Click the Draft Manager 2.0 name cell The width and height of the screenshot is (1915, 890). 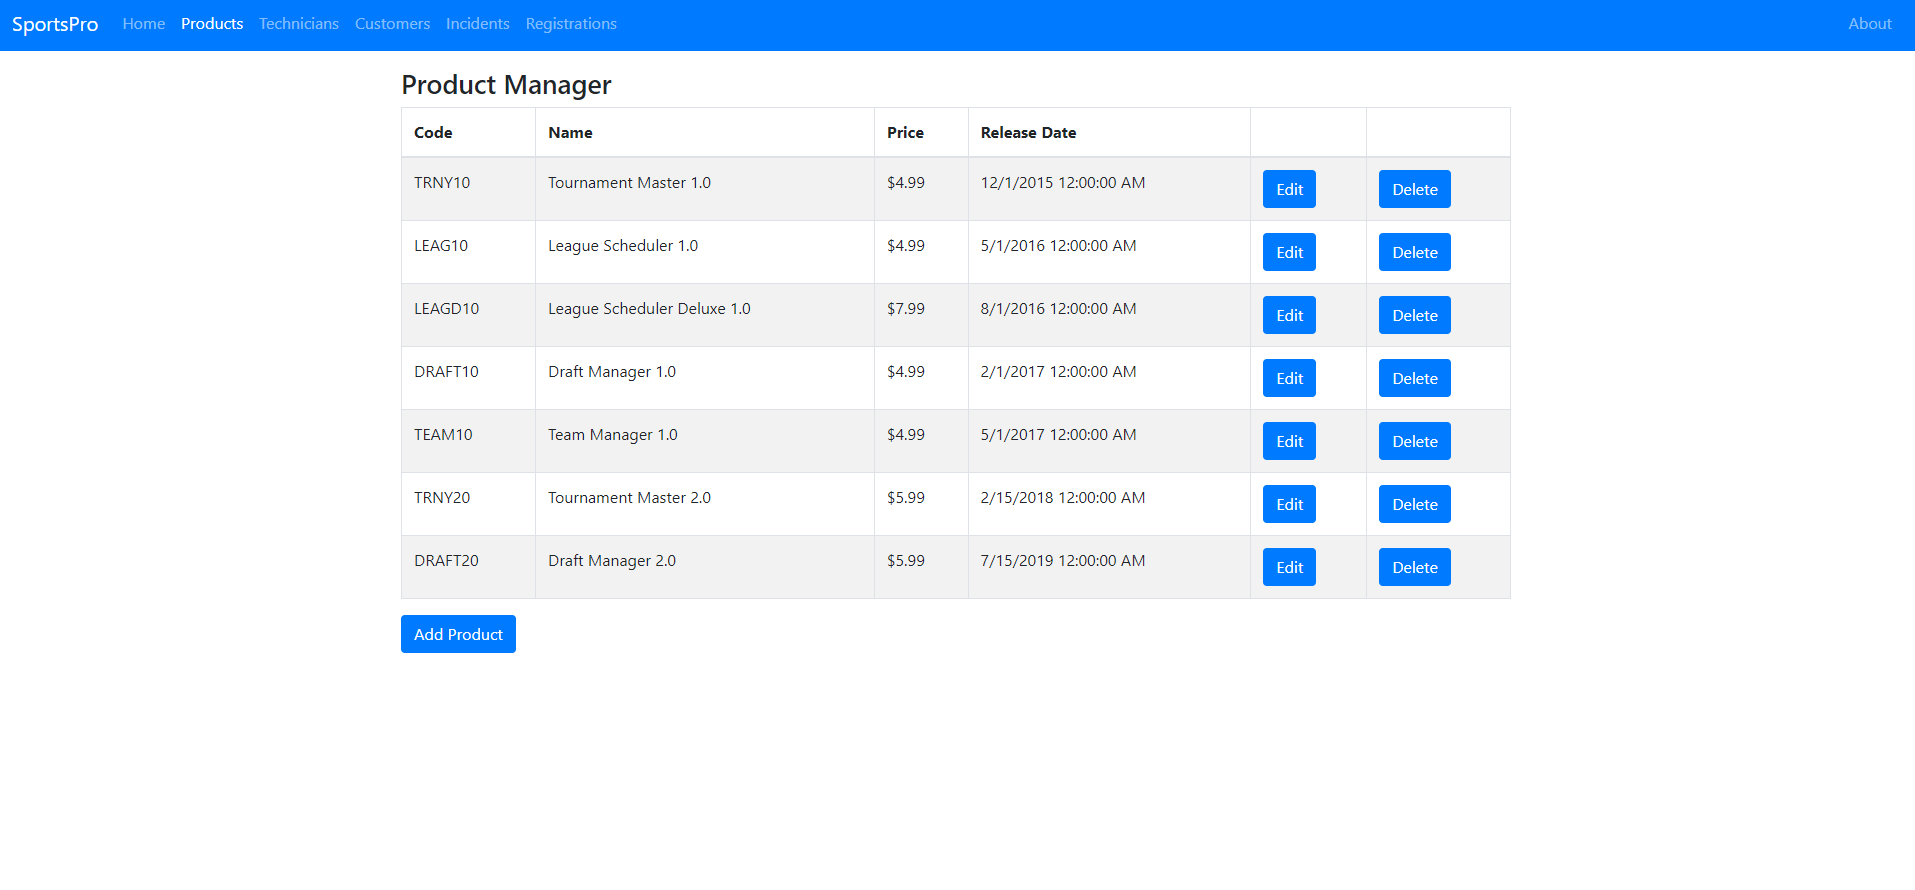pos(612,561)
